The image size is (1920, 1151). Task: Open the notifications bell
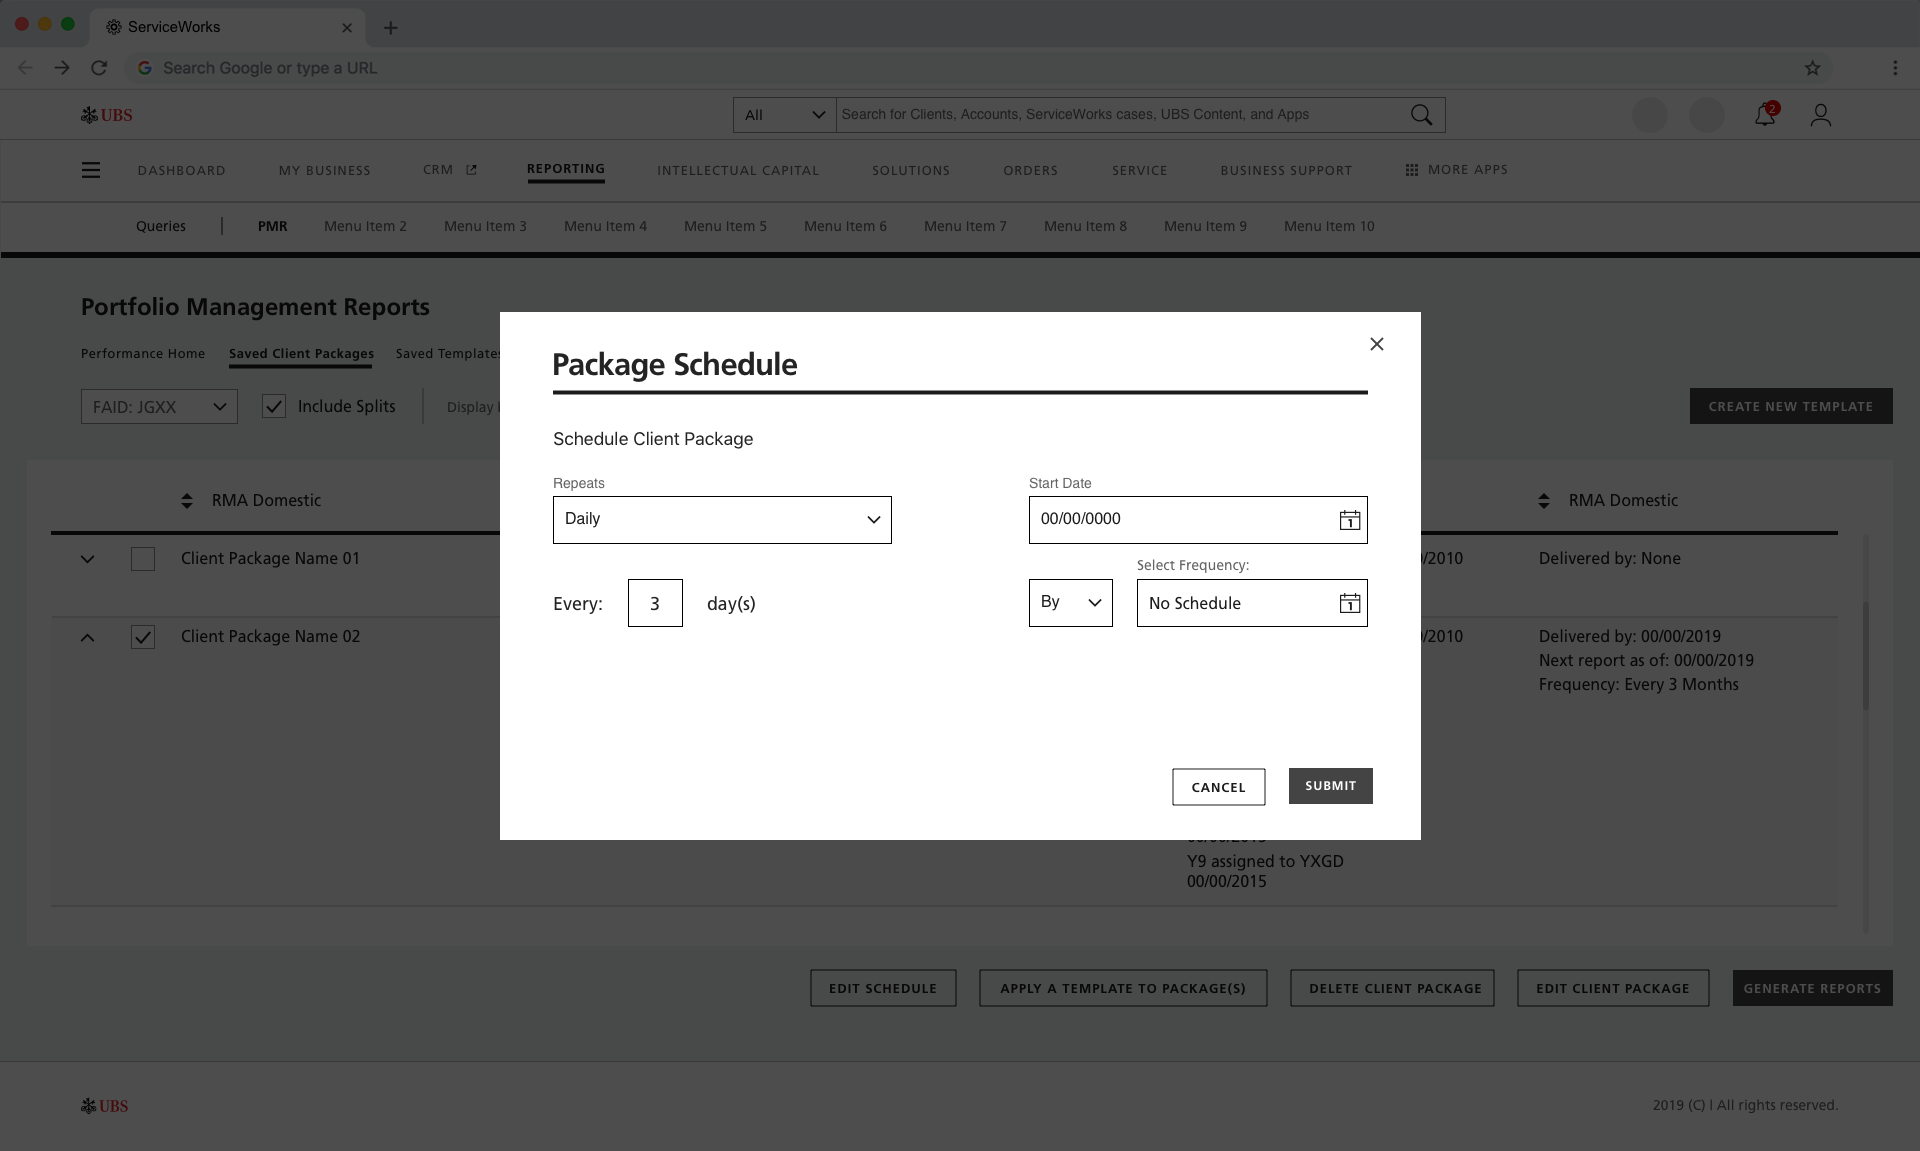click(x=1764, y=115)
